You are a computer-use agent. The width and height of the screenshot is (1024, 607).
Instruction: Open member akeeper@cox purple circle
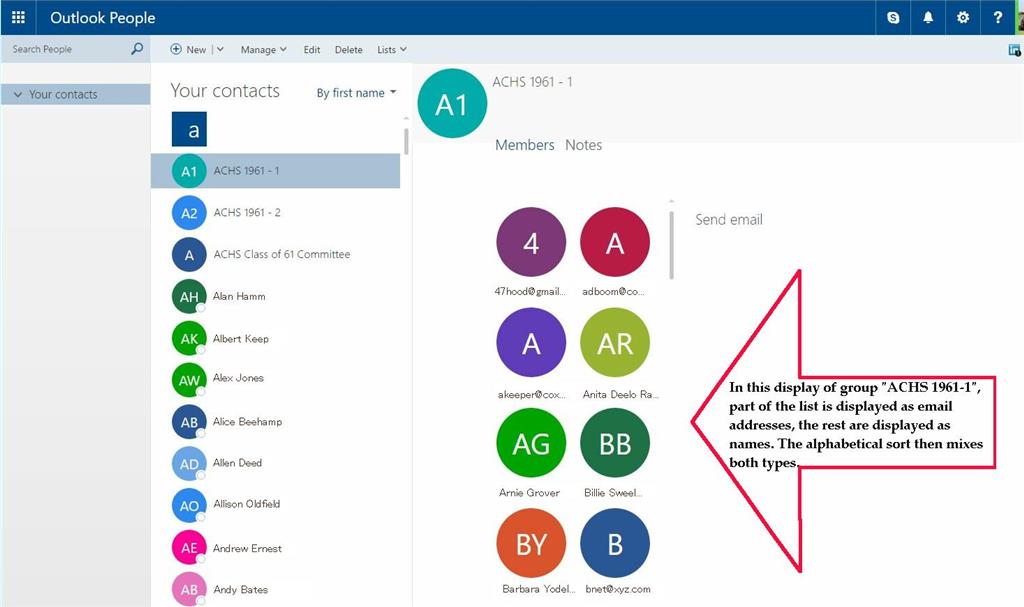[x=531, y=343]
